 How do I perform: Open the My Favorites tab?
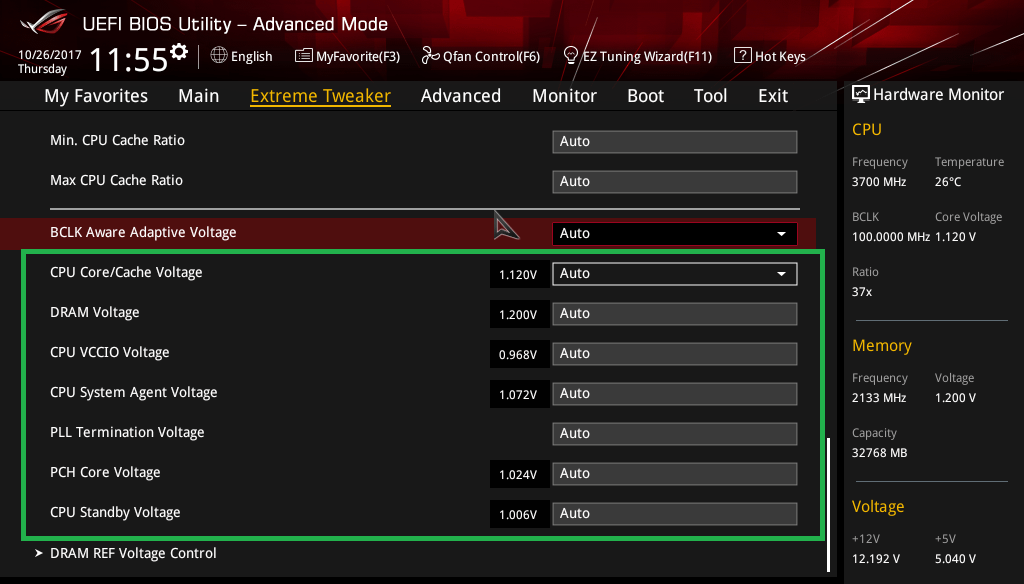[96, 96]
